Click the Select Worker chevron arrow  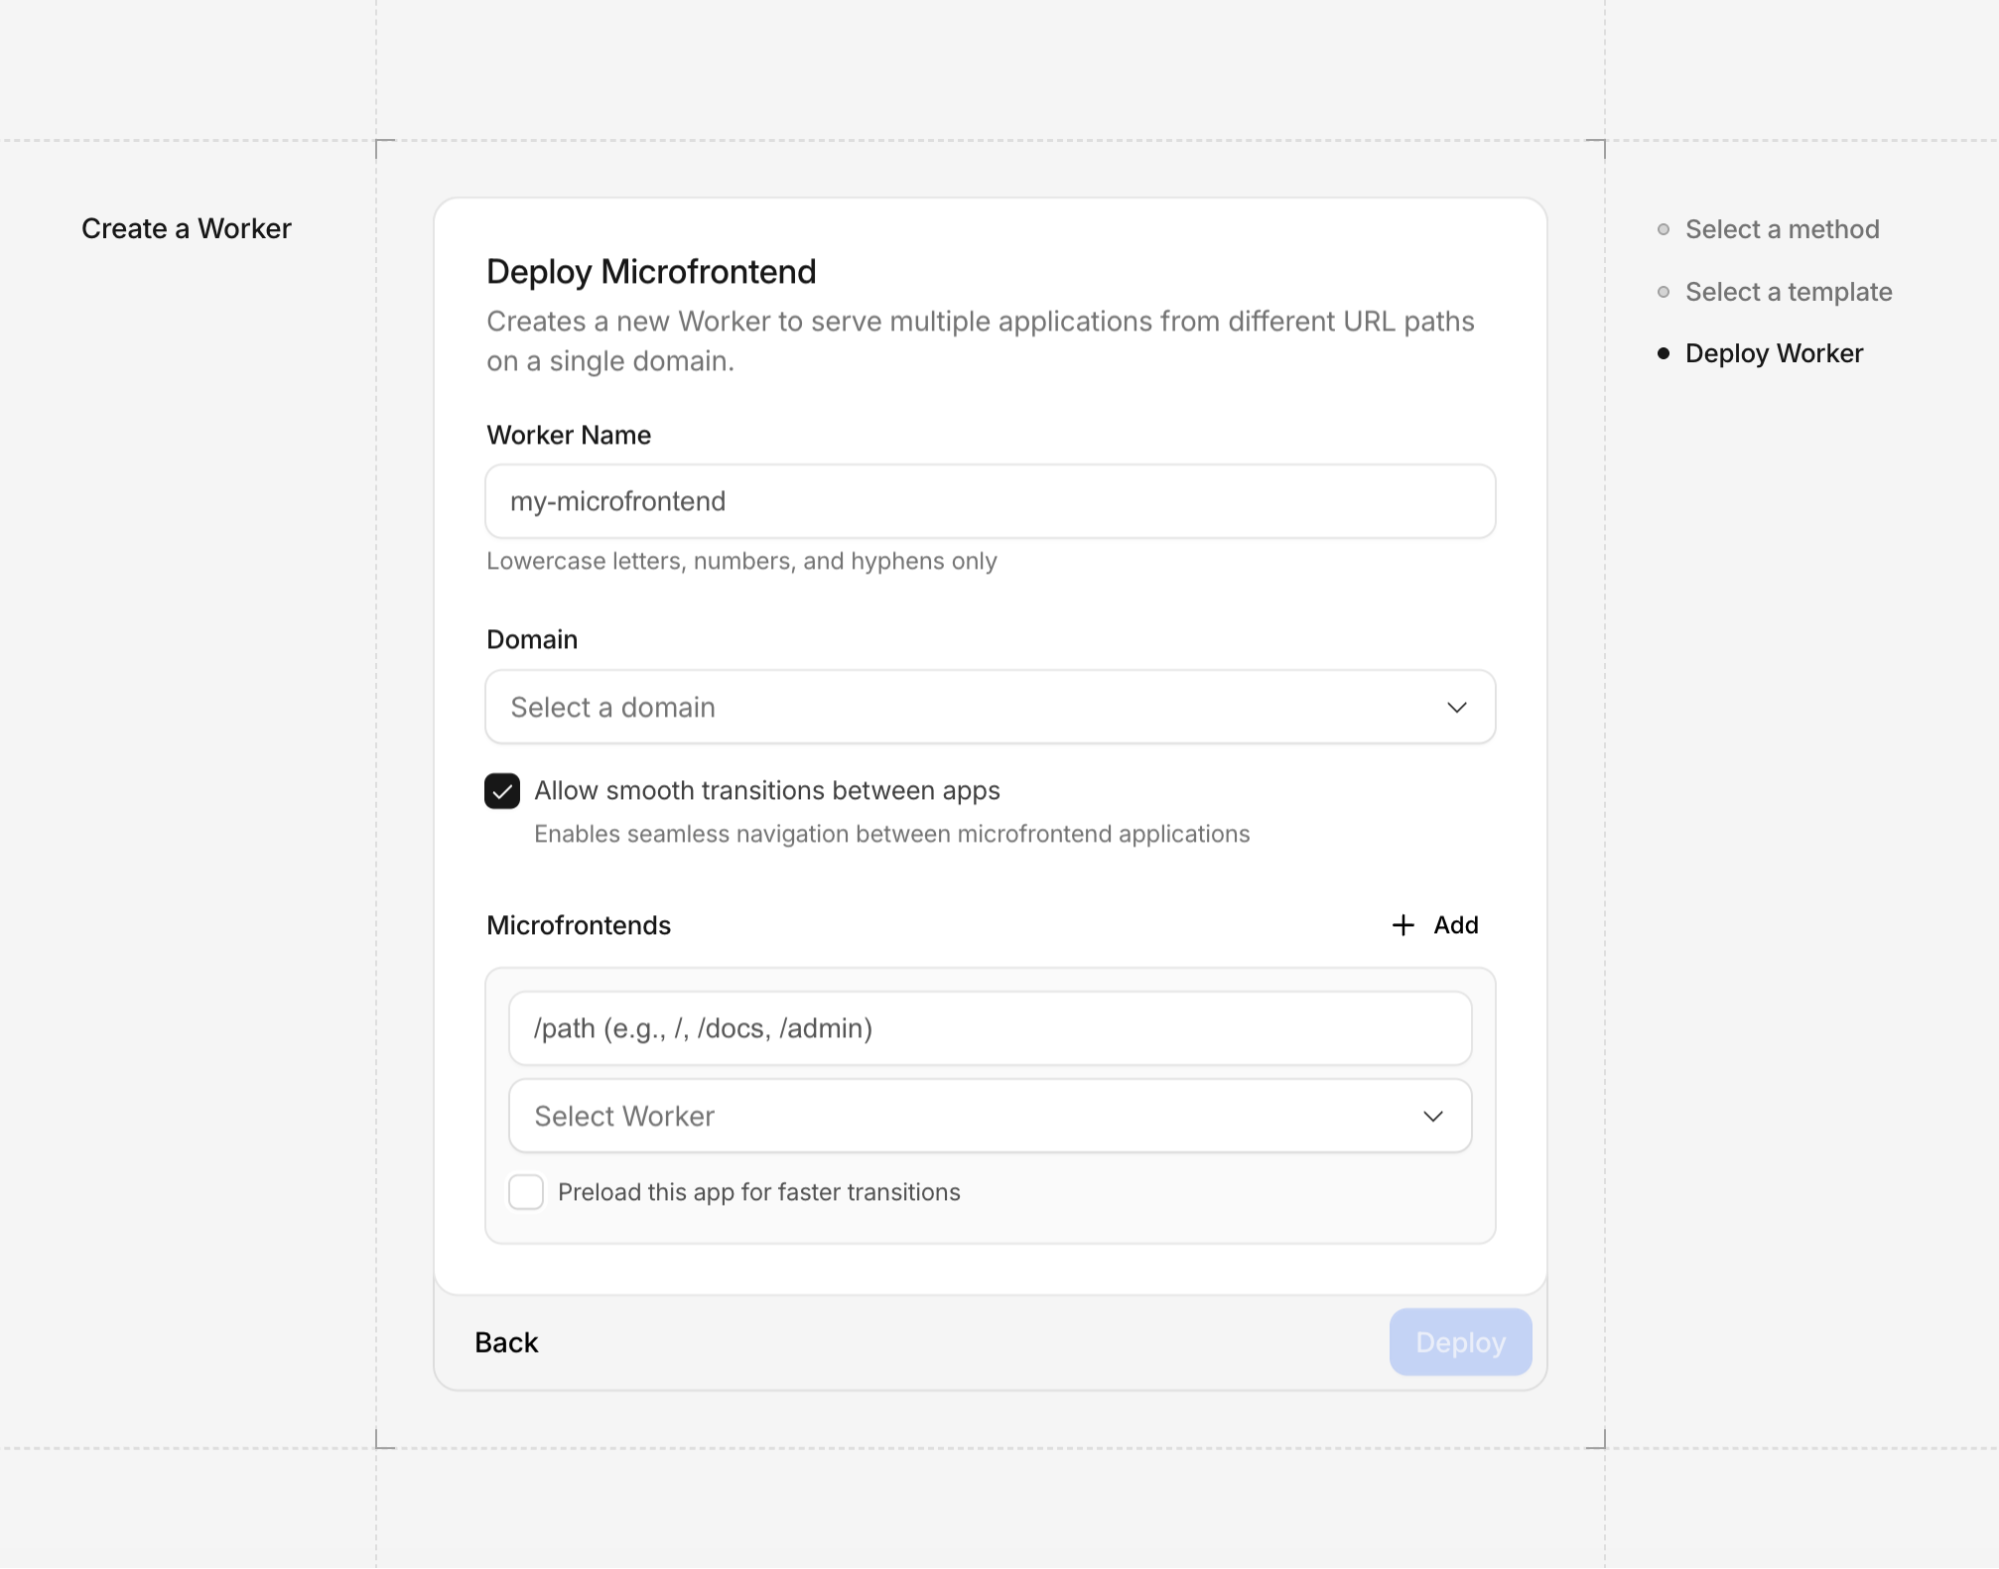tap(1432, 1116)
